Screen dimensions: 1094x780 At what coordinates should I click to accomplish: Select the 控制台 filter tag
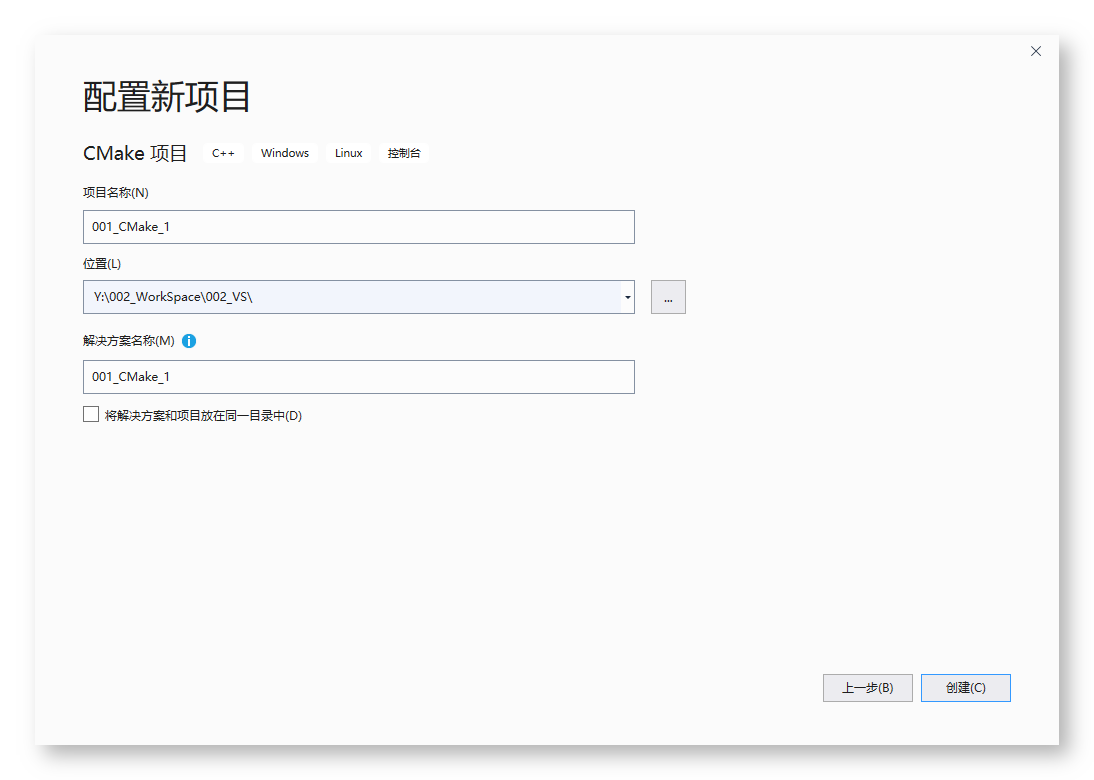point(404,153)
